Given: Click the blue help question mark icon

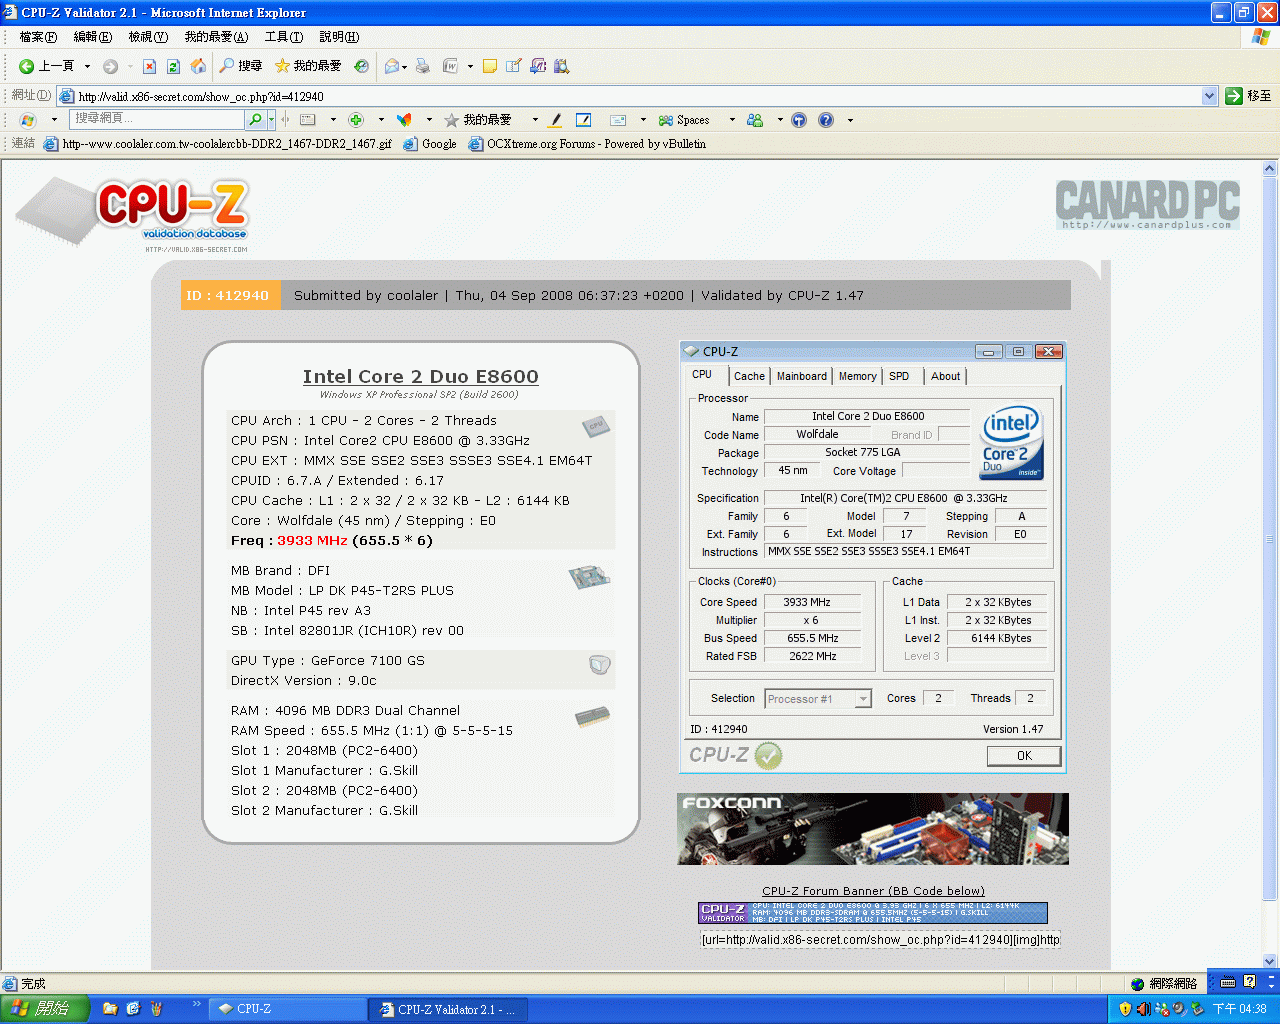Looking at the screenshot, I should tap(825, 120).
